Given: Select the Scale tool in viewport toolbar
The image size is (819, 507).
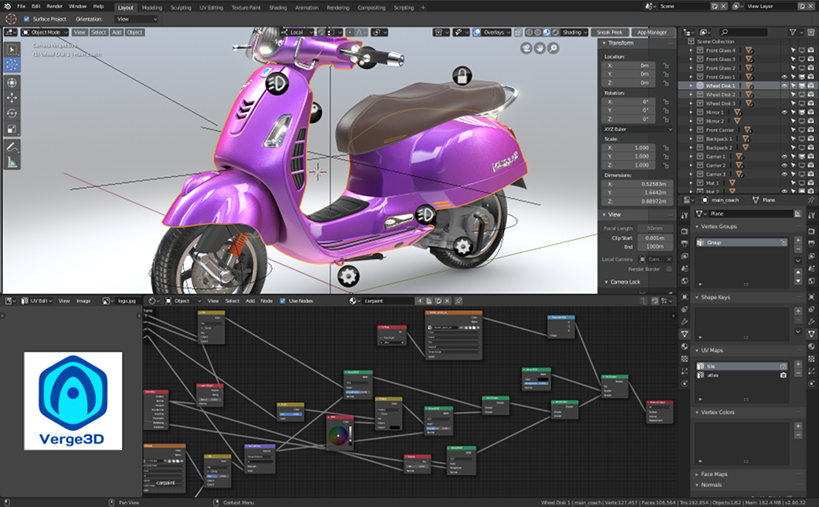Looking at the screenshot, I should click(12, 129).
